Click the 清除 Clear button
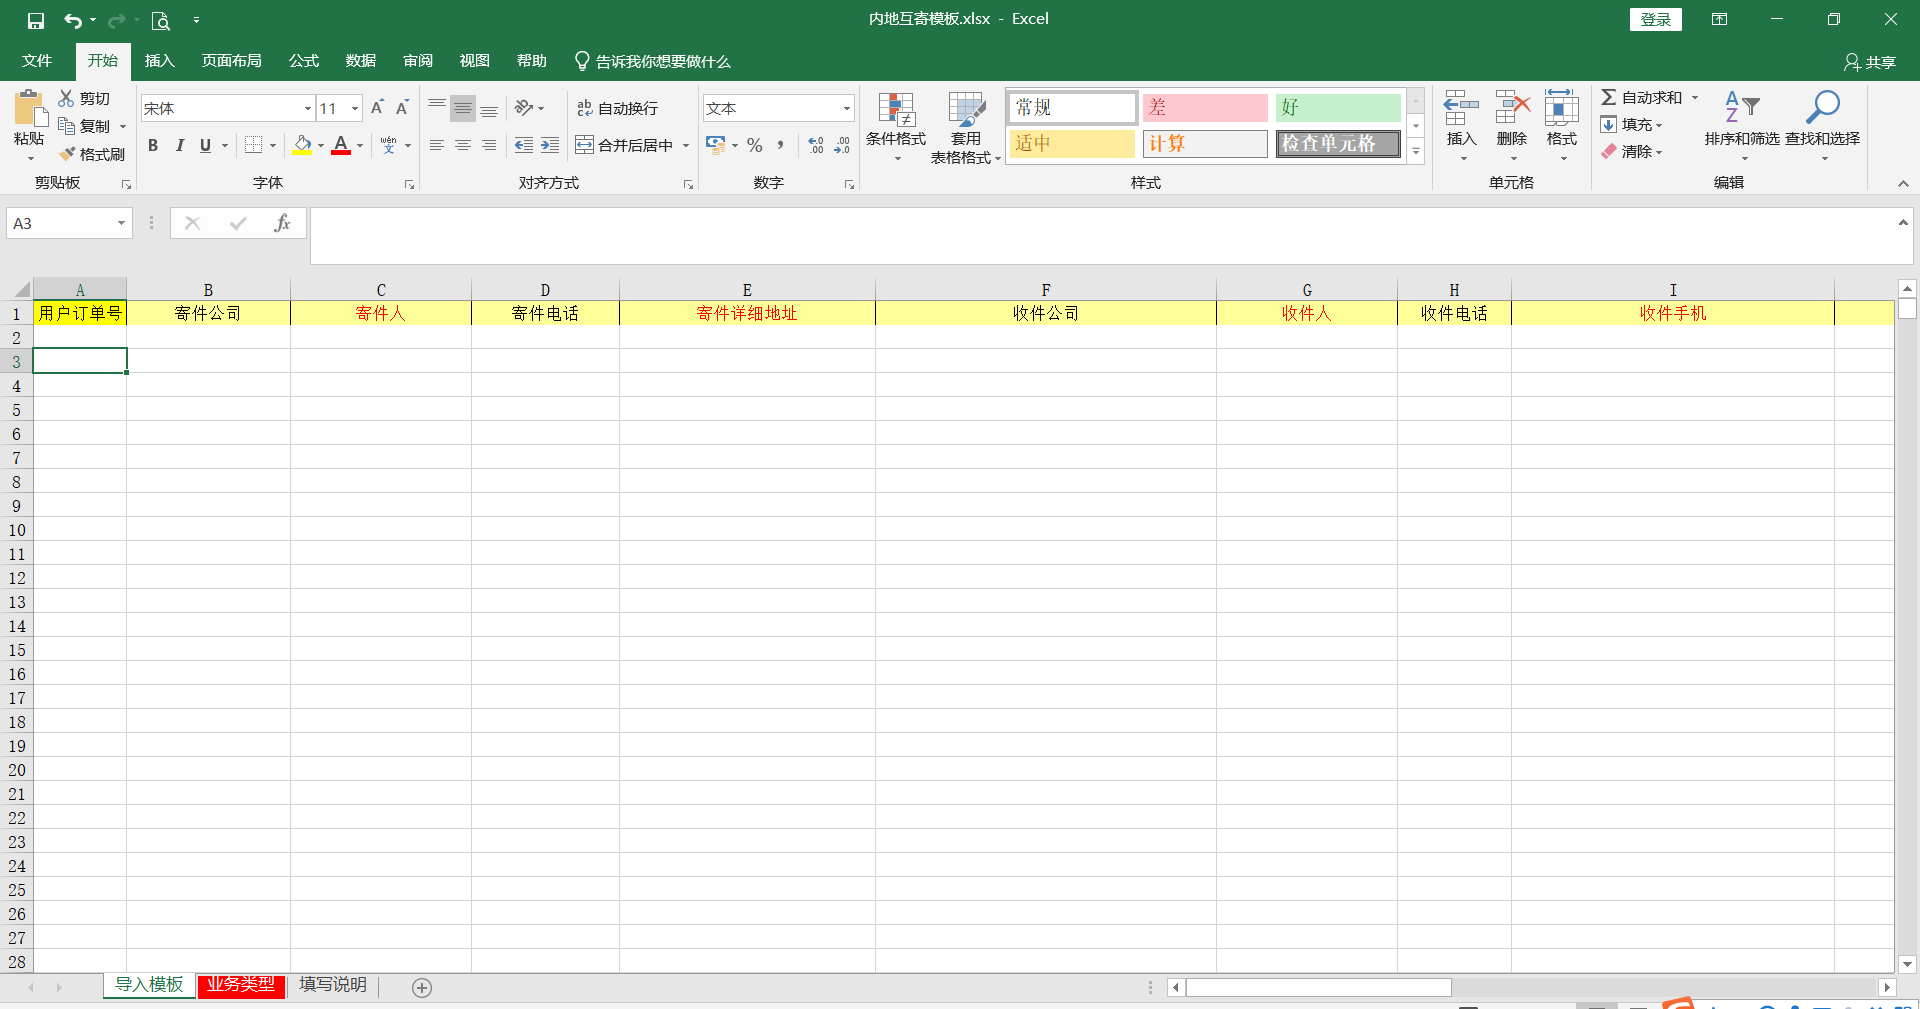Viewport: 1920px width, 1009px height. 1632,151
